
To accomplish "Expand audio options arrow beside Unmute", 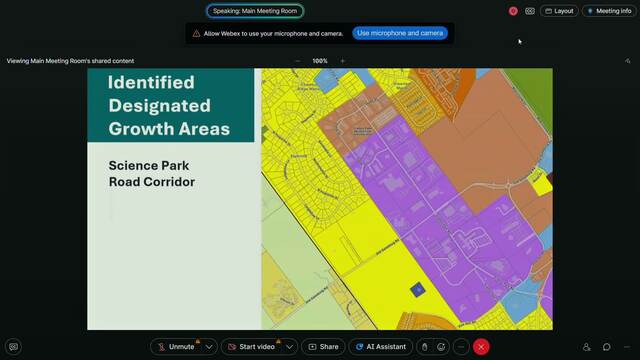I will (x=209, y=347).
